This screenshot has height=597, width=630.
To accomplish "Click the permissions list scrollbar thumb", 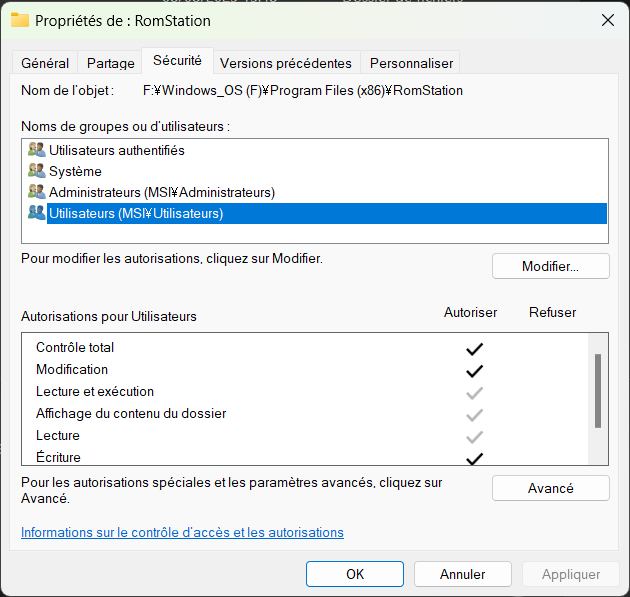I will [598, 391].
